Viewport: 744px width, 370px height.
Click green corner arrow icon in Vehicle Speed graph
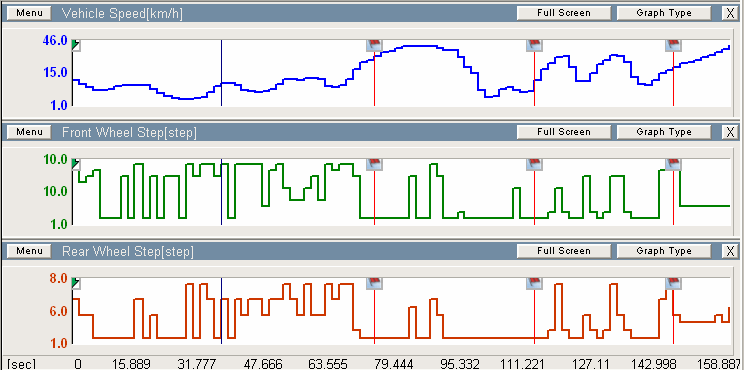click(76, 46)
